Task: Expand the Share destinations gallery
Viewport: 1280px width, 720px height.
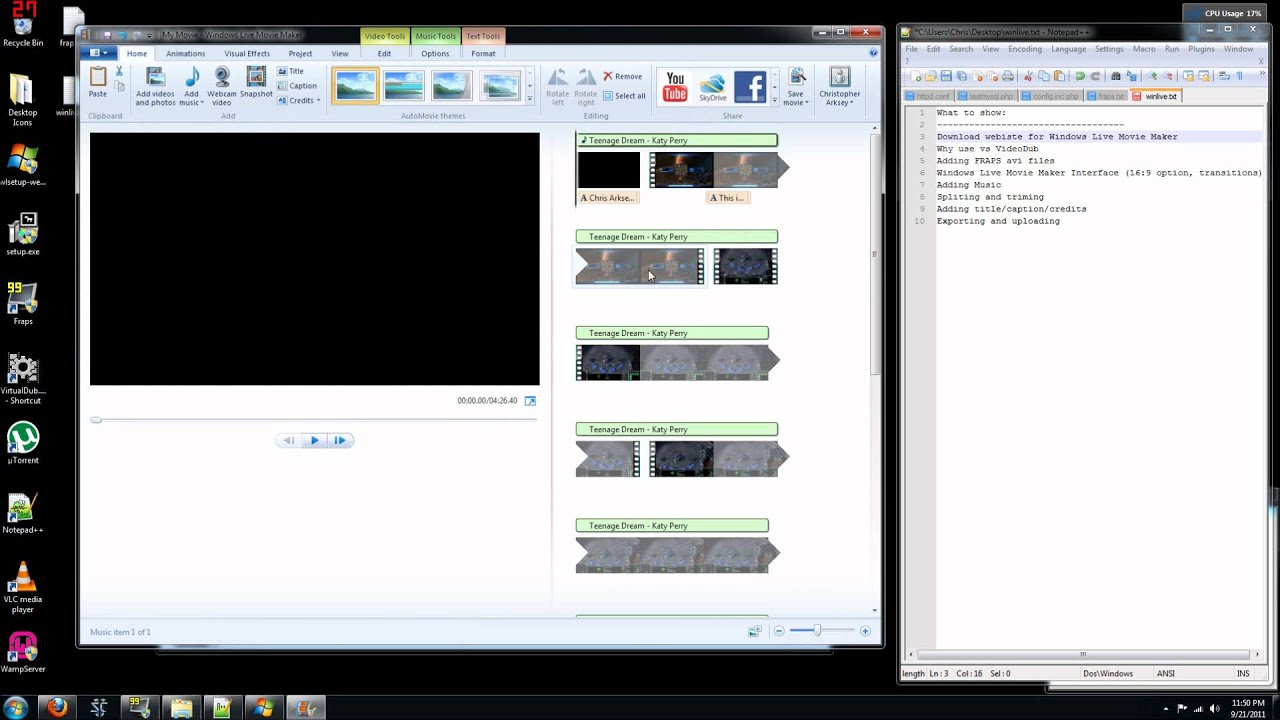Action: pos(774,98)
